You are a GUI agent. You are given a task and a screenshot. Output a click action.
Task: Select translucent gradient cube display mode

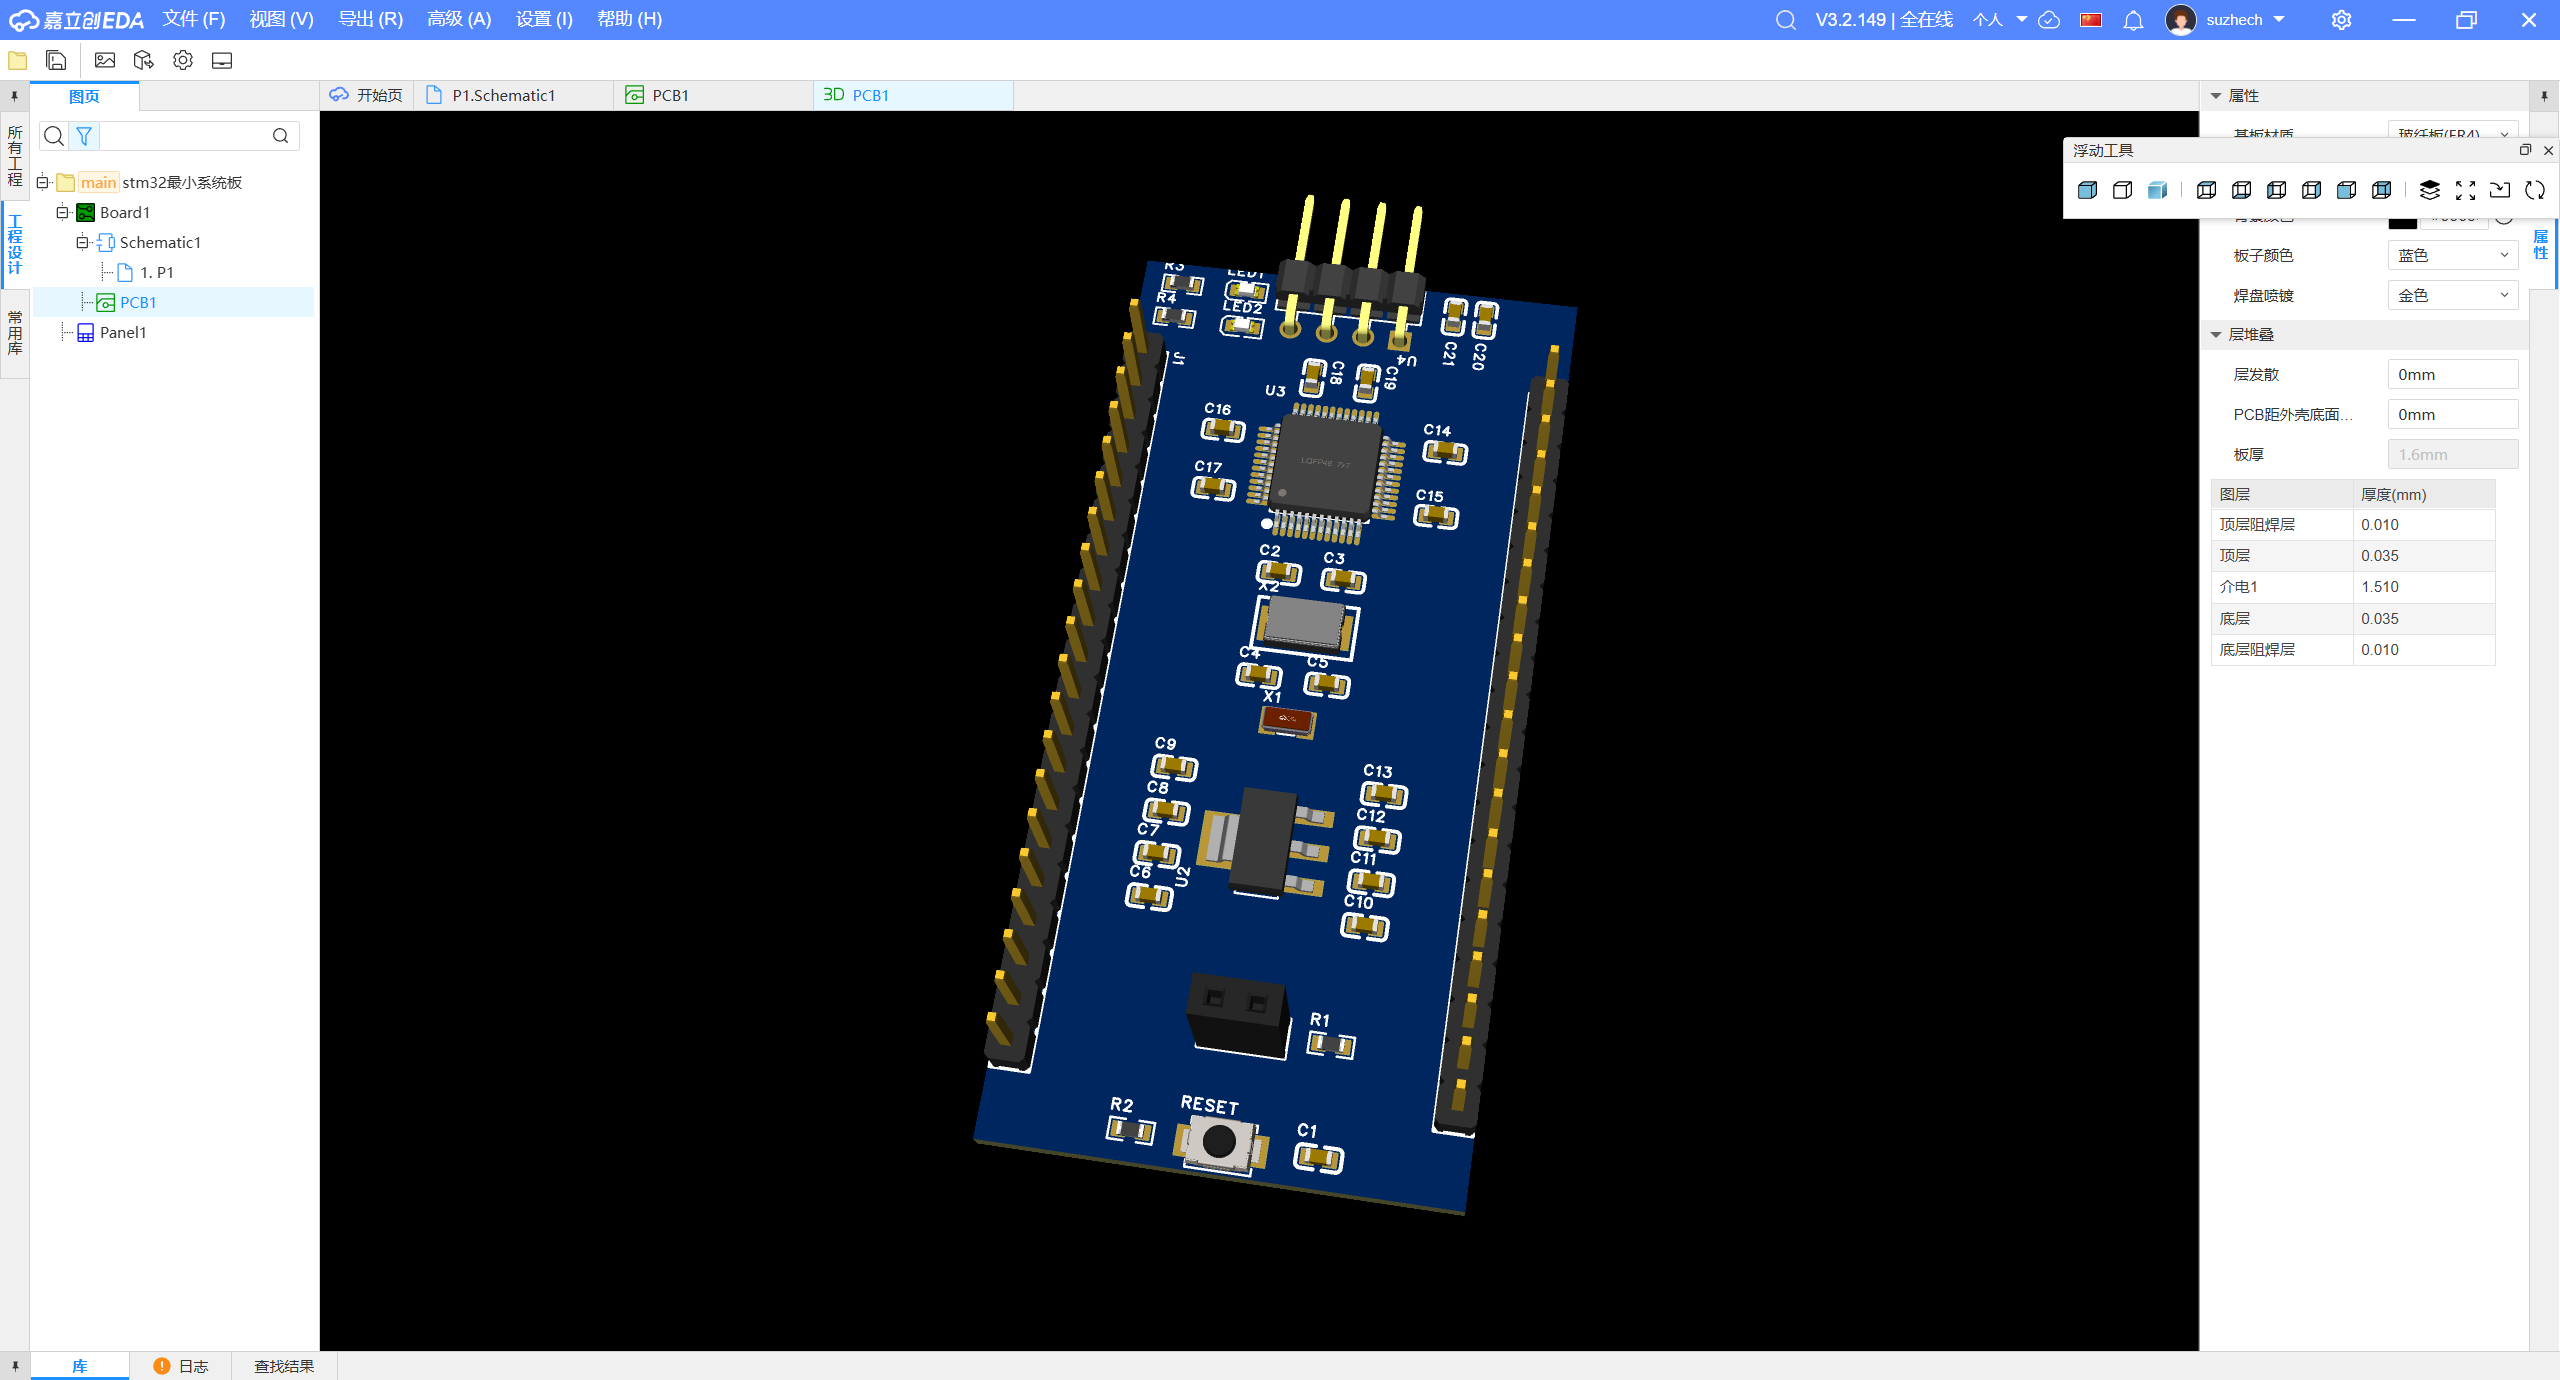pyautogui.click(x=2157, y=190)
